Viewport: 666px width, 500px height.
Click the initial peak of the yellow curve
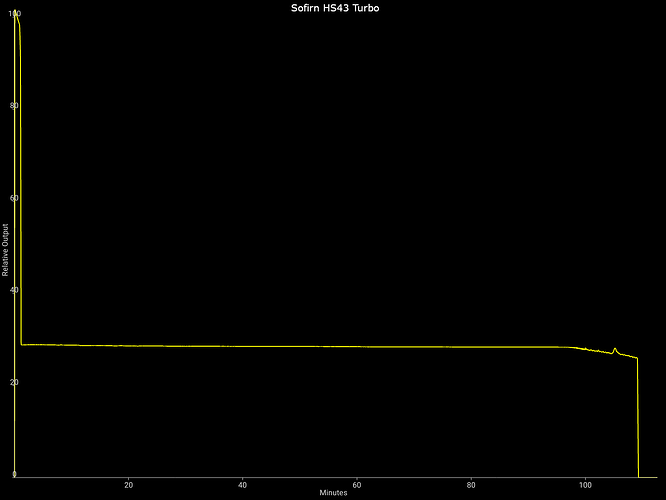[x=16, y=14]
